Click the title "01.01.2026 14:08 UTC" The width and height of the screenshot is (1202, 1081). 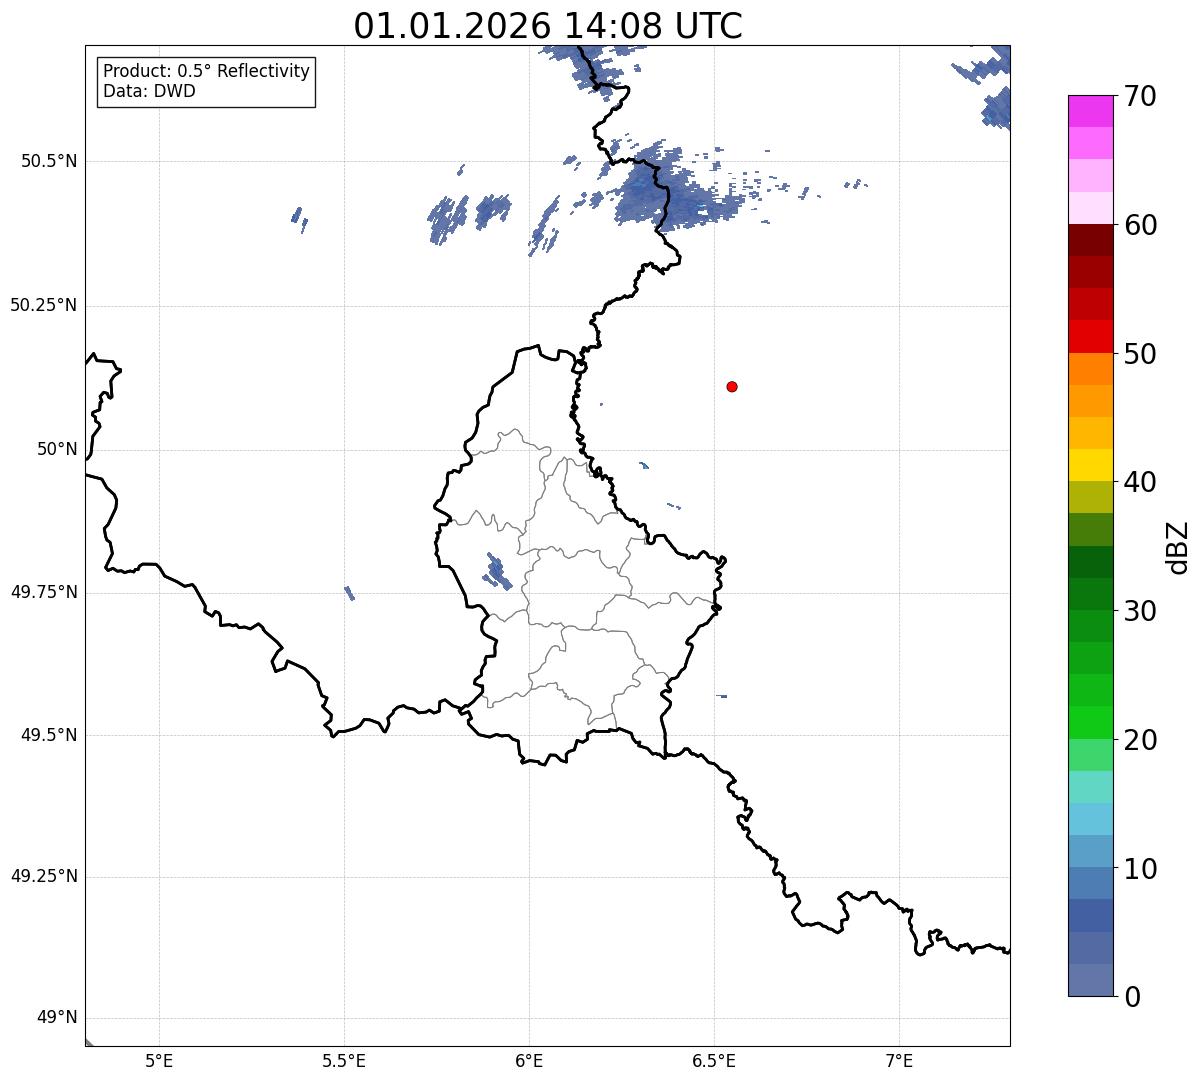[548, 25]
